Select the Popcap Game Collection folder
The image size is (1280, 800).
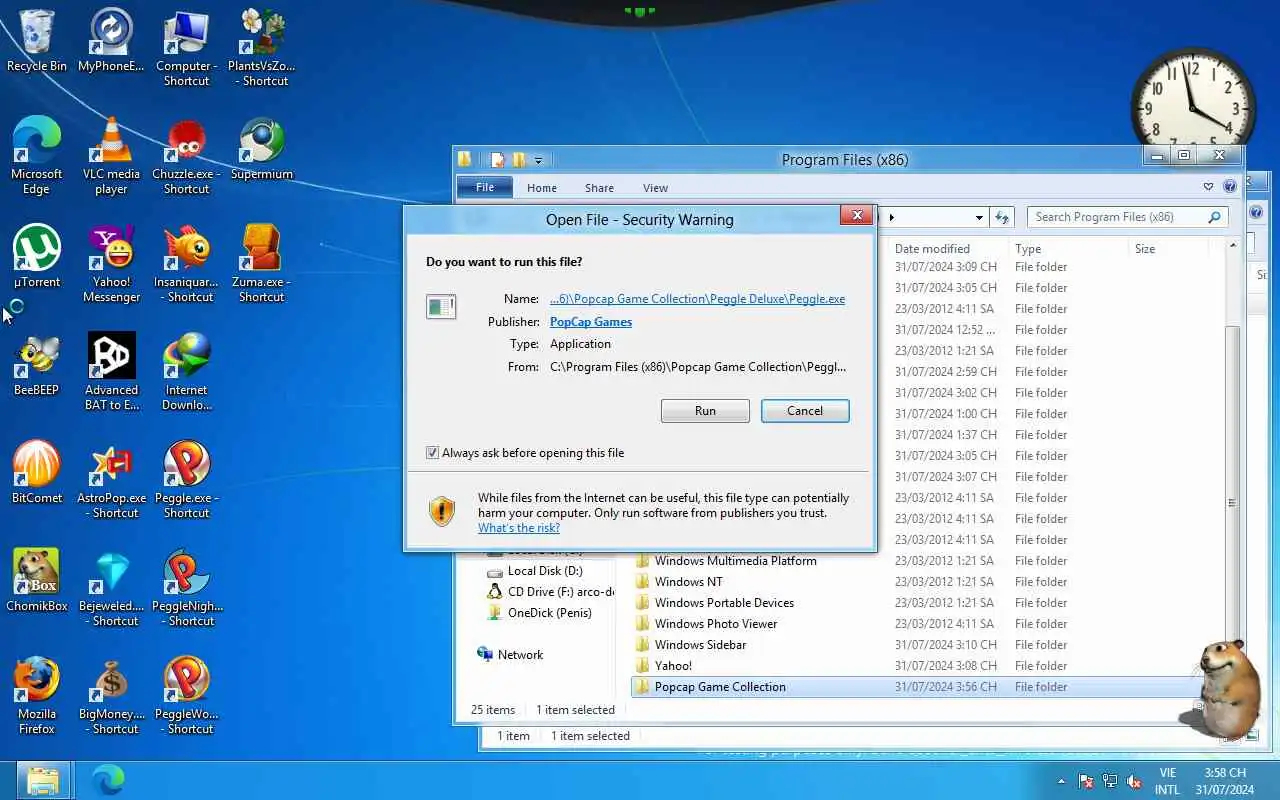720,687
